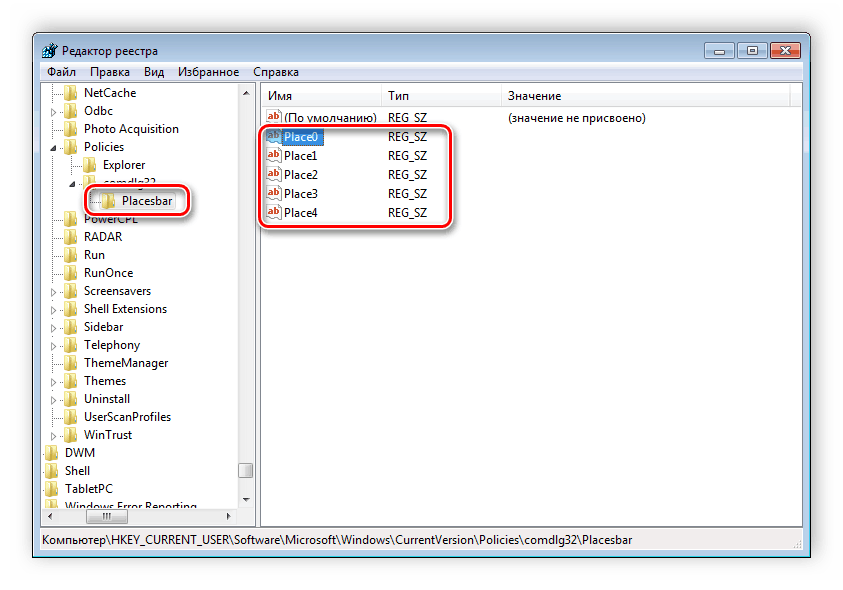Open the Избранное menu
The image size is (843, 590).
[x=208, y=72]
